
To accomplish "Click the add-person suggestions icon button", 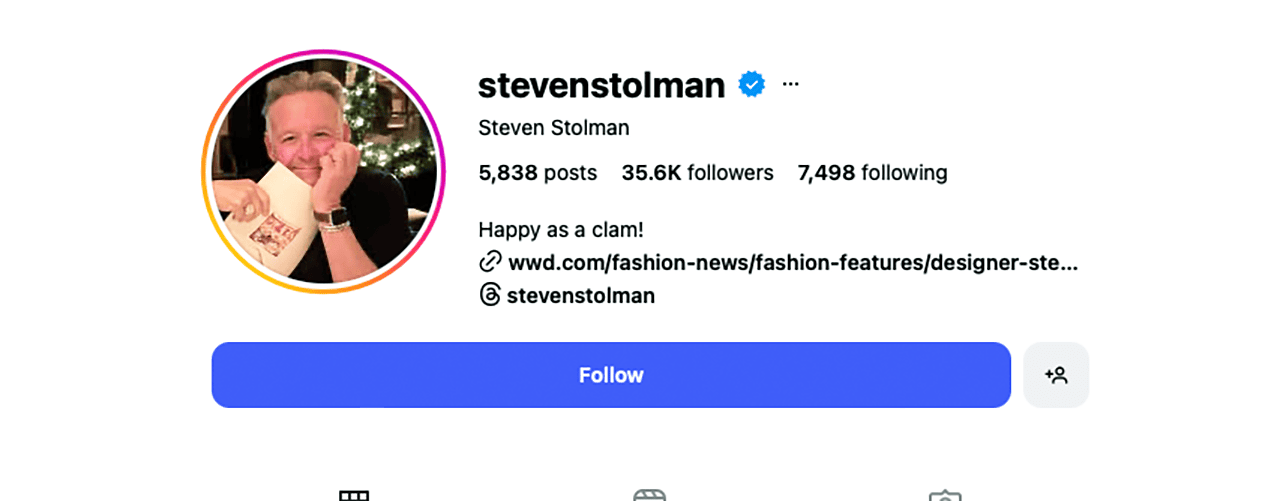I will point(1056,375).
